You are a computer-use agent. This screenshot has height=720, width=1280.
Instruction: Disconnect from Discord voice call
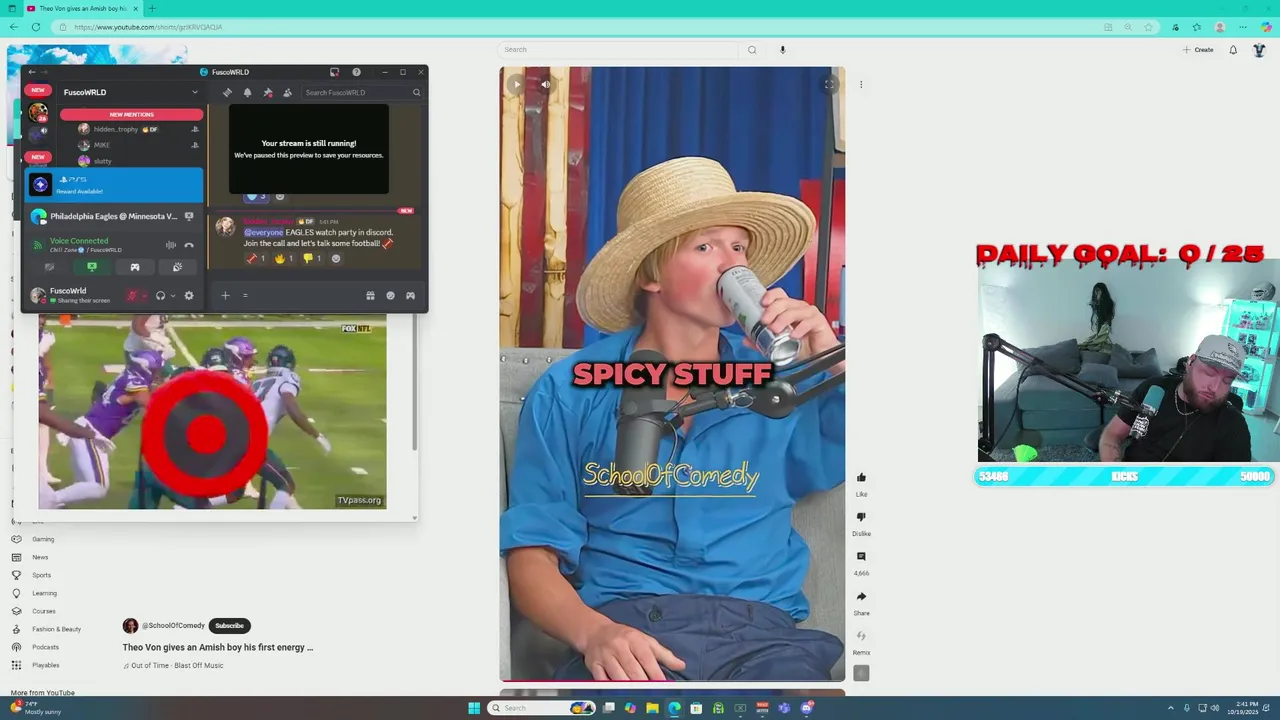coord(189,245)
